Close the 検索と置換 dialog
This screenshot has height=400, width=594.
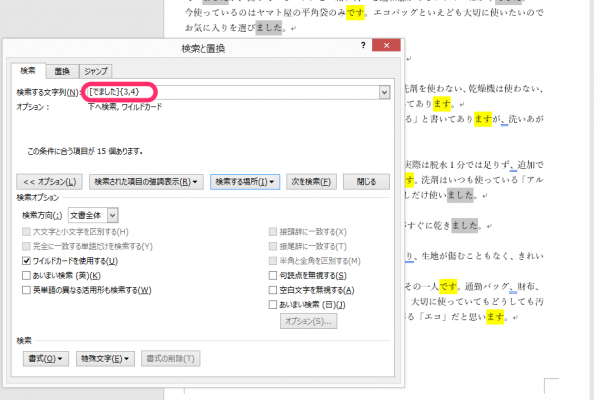tap(386, 45)
